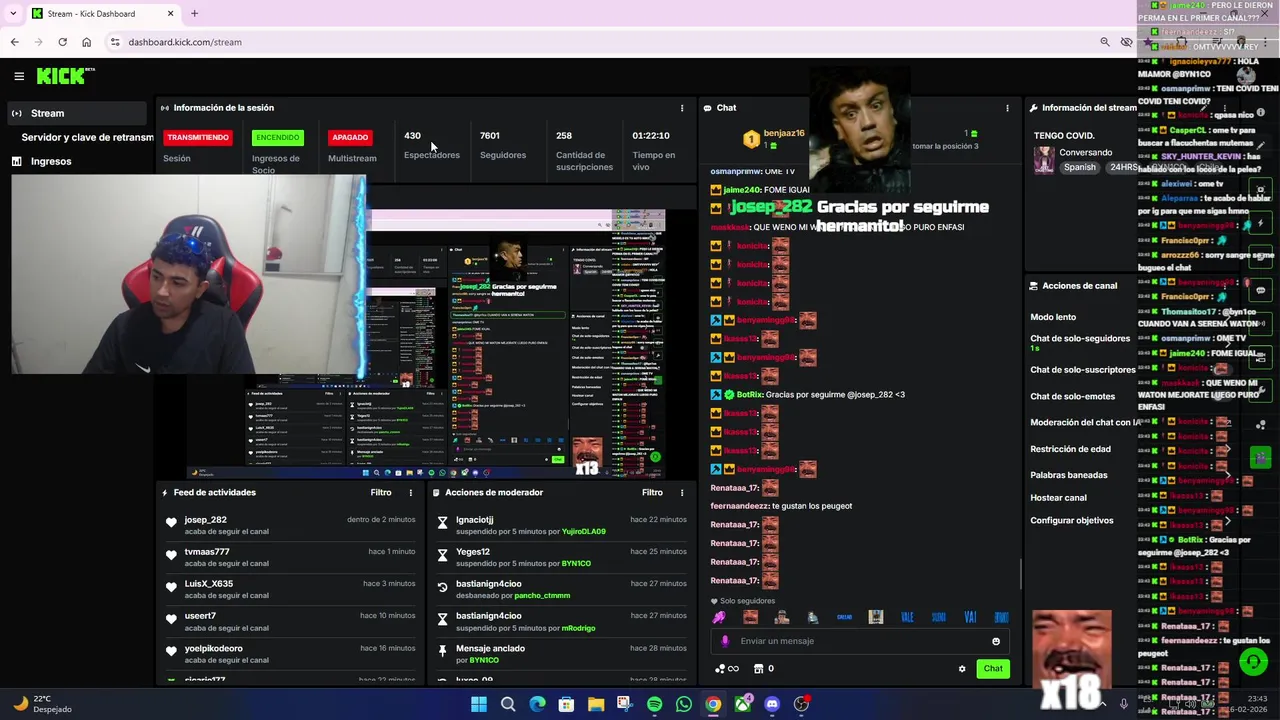This screenshot has height=720, width=1280.
Task: Click the red TRANSMITIENDO session badge
Action: [198, 138]
